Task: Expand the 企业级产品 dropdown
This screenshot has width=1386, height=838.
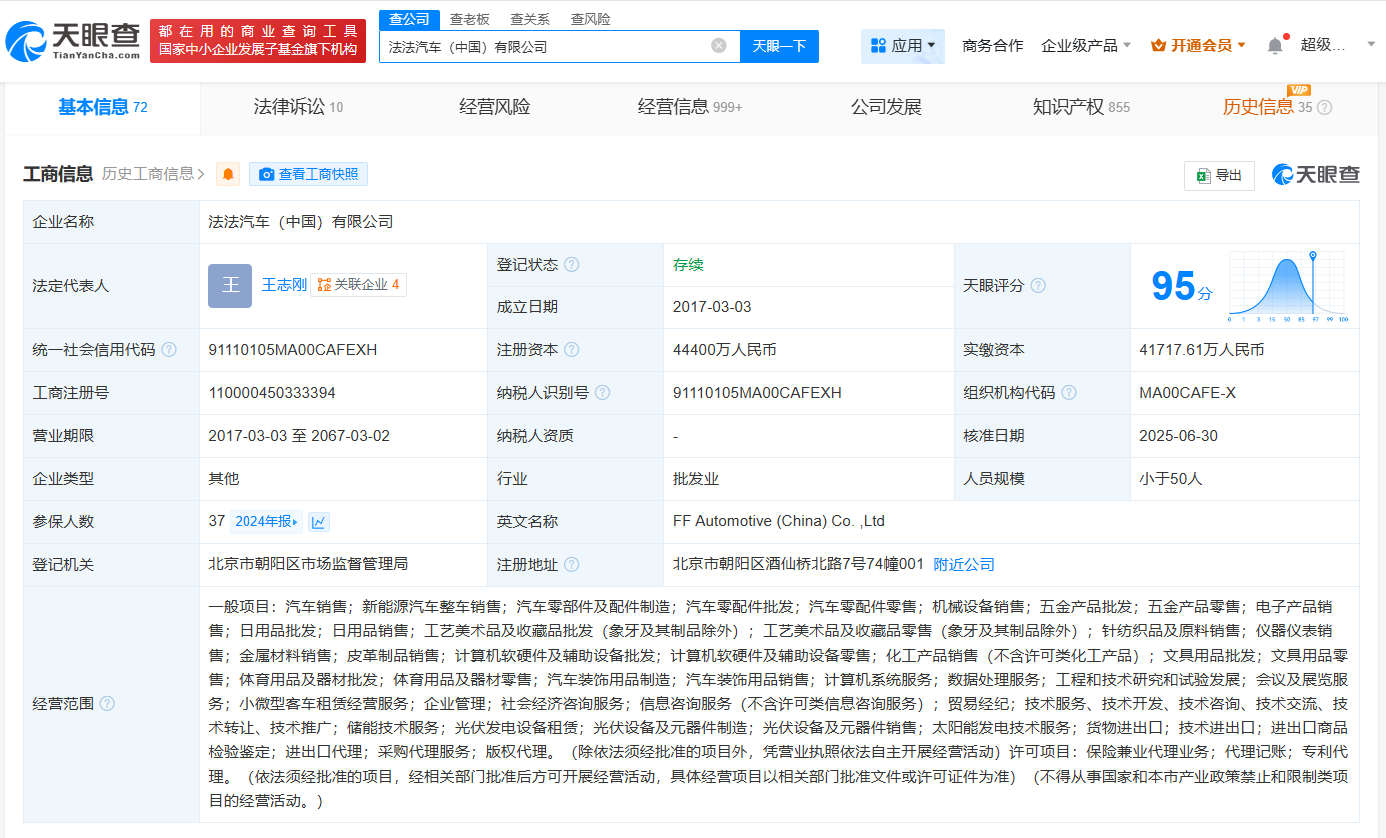Action: click(1086, 46)
